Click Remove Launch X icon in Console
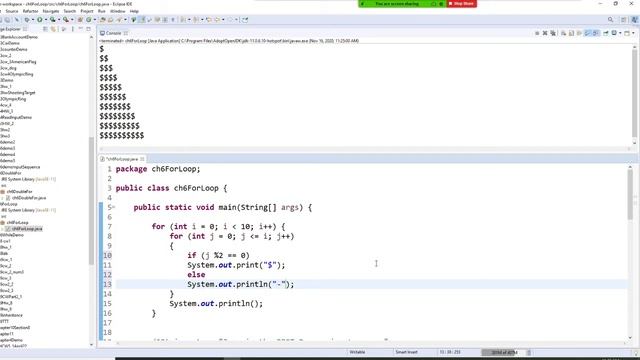The image size is (640, 360). point(545,33)
